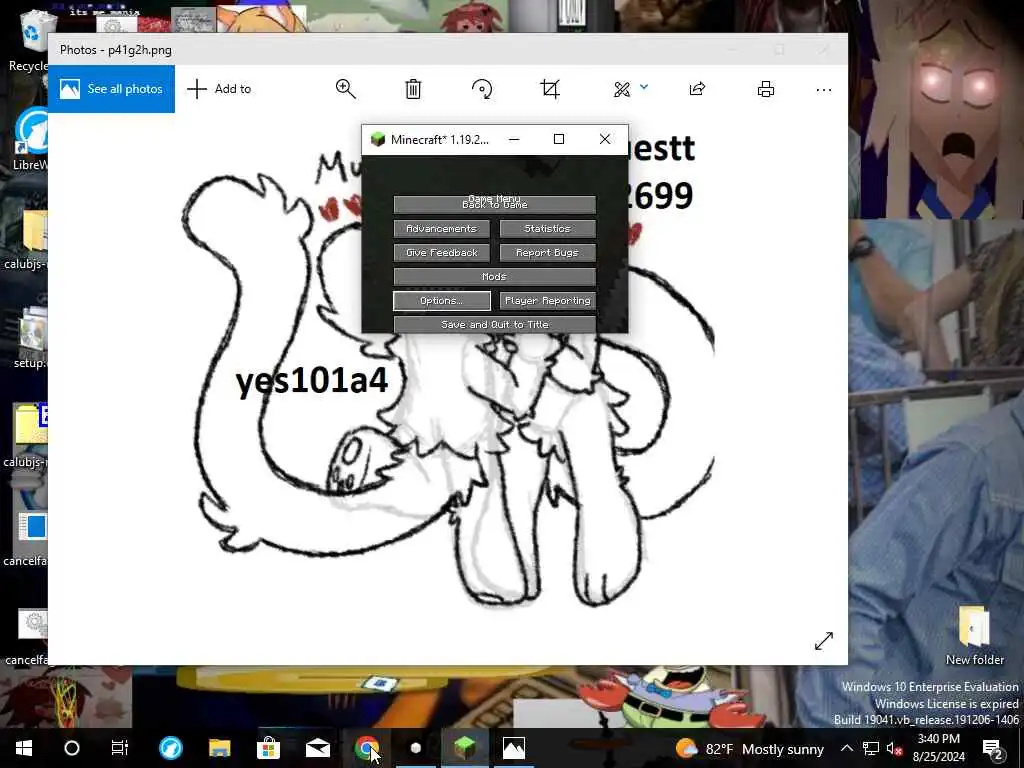Expand the Edit & Create dropdown arrow

644,87
